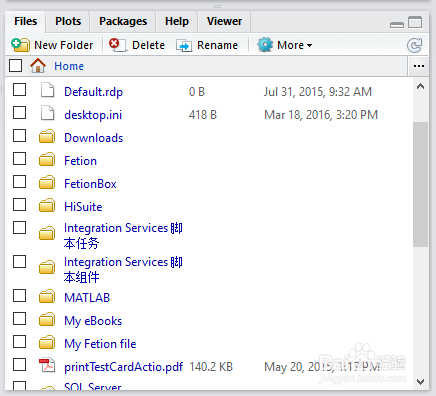Click the scrollbar up arrow

tap(420, 87)
